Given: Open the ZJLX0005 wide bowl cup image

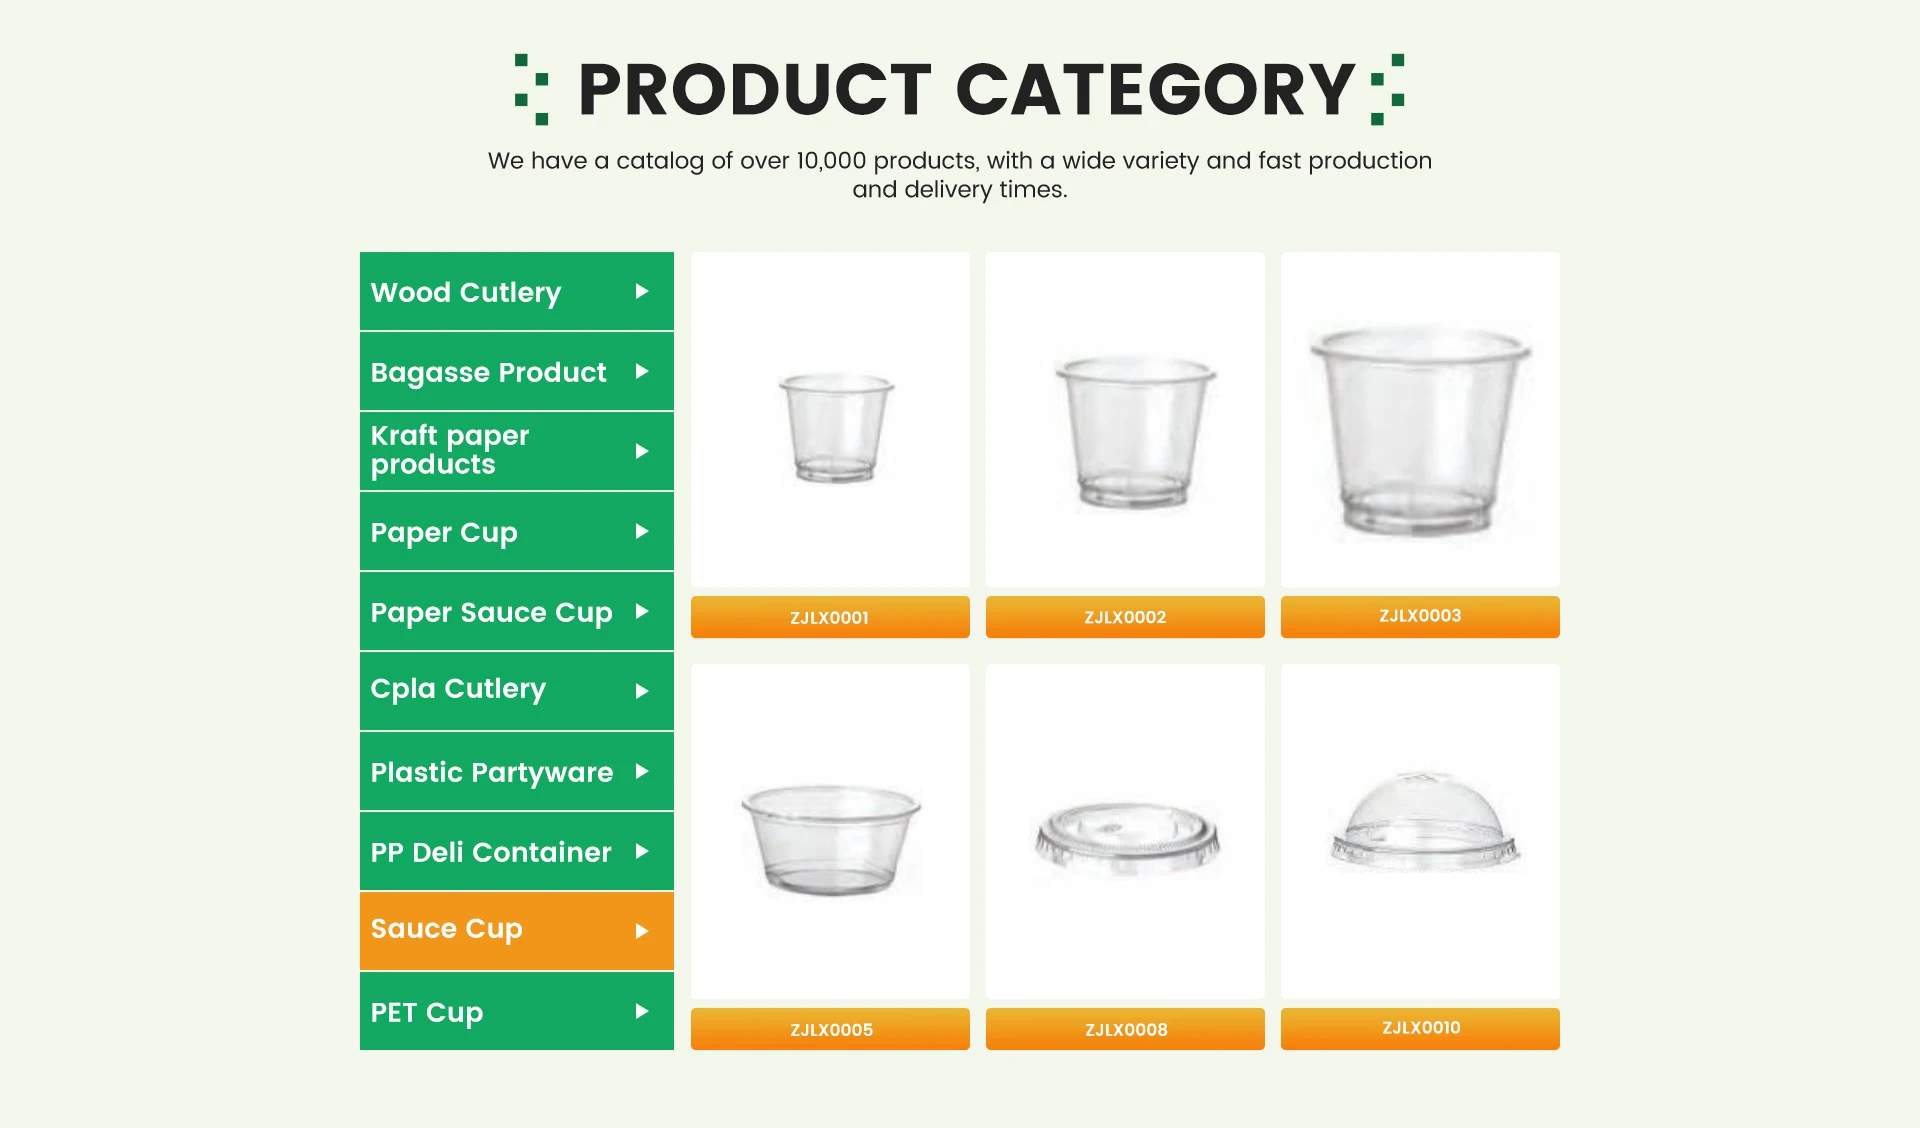Looking at the screenshot, I should point(830,838).
